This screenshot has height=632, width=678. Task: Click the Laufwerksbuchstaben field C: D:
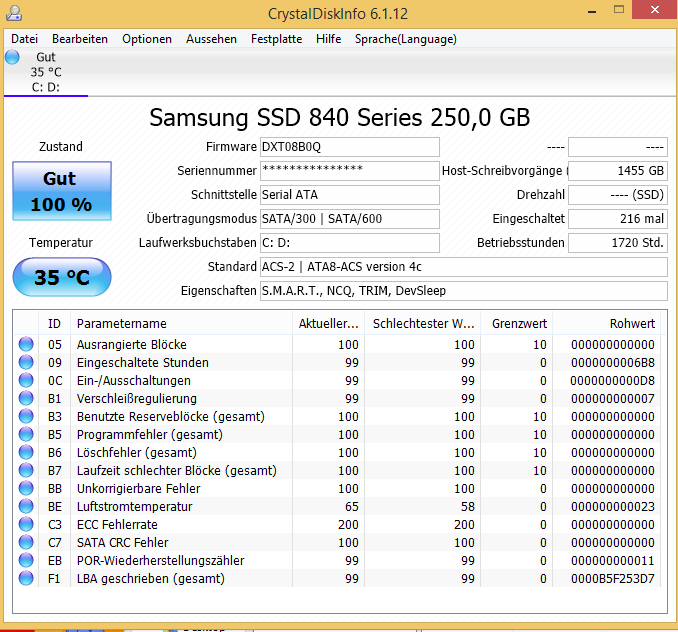point(350,243)
